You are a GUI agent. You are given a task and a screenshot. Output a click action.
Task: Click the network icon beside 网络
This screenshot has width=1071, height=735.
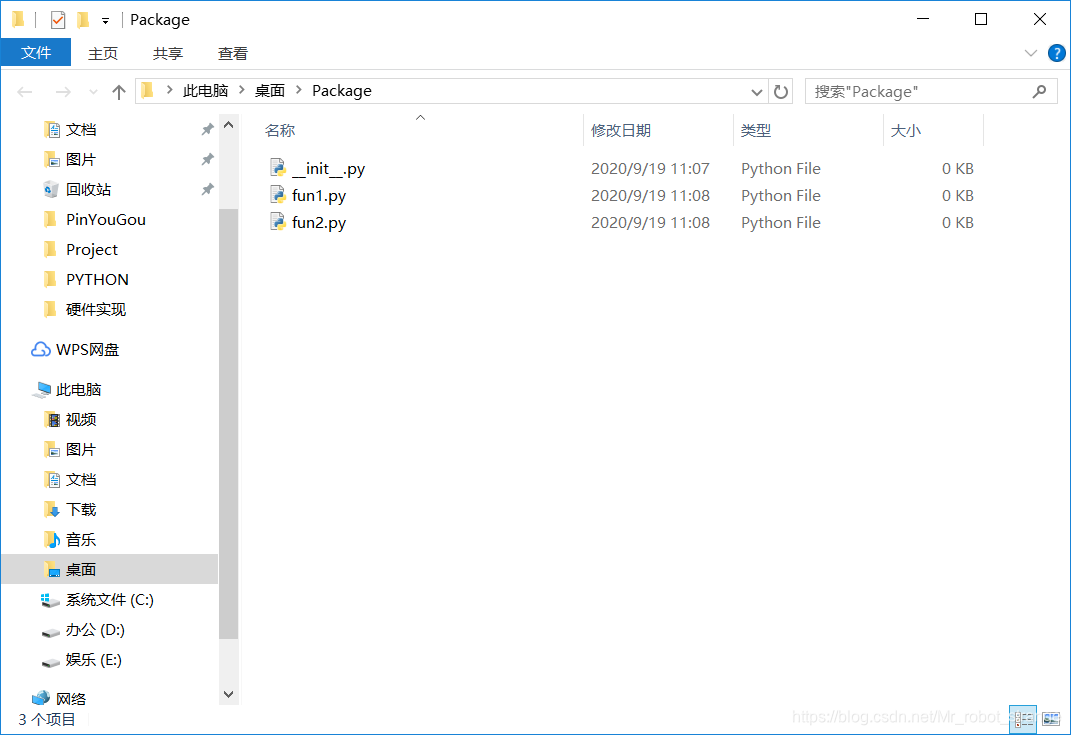point(41,698)
